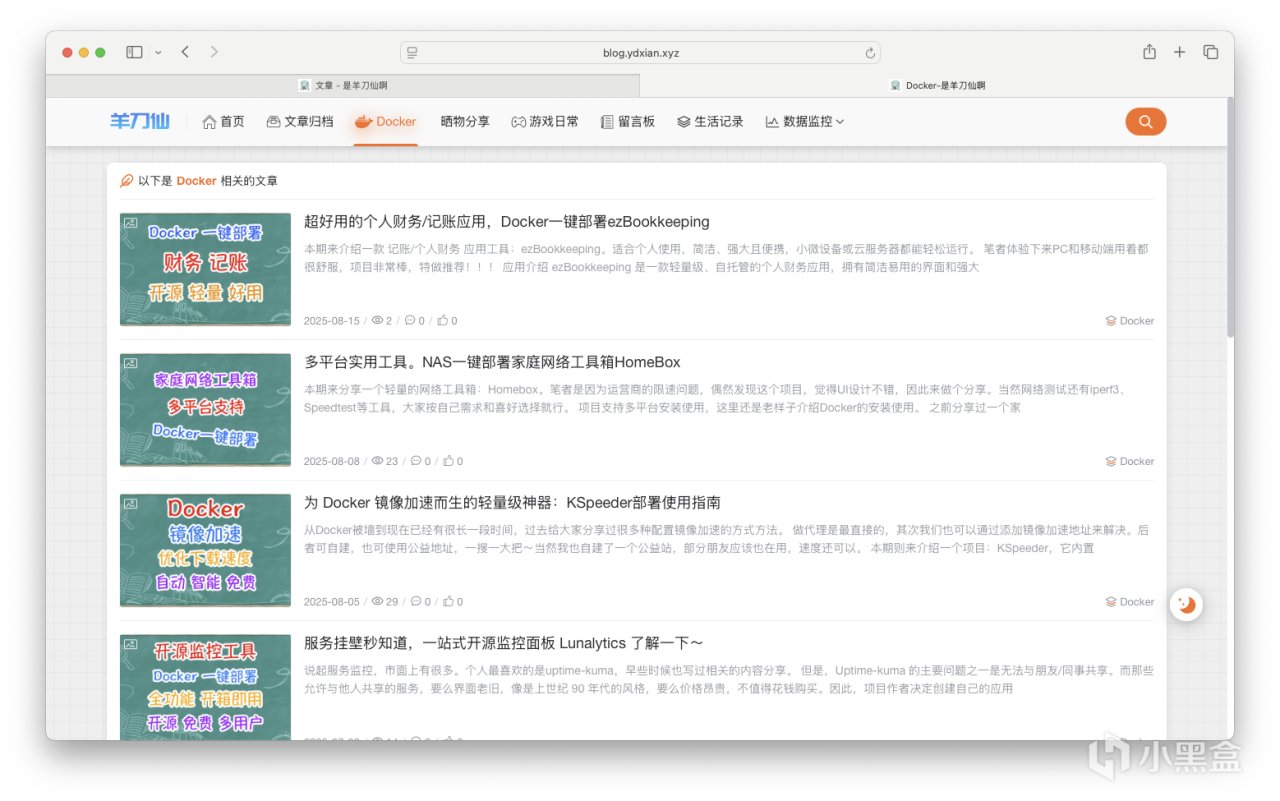Click the KSpeeder article summary text
The width and height of the screenshot is (1280, 801).
727,538
